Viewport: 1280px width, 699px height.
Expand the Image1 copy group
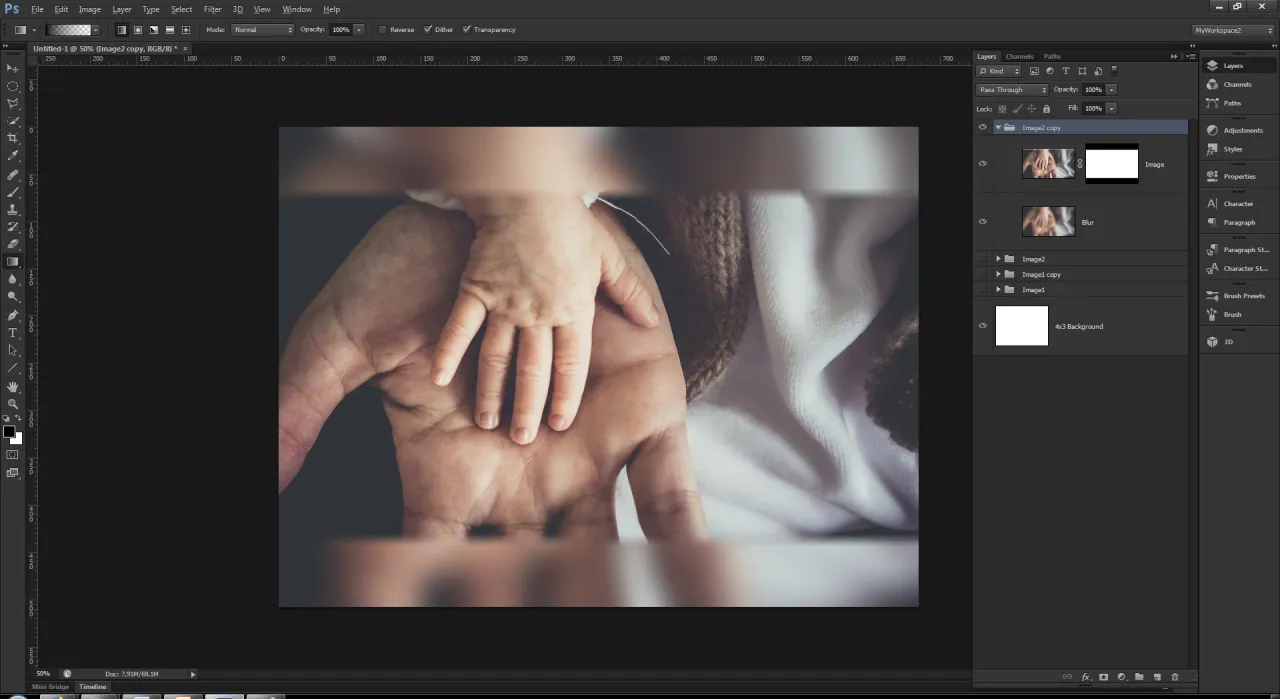[x=997, y=274]
